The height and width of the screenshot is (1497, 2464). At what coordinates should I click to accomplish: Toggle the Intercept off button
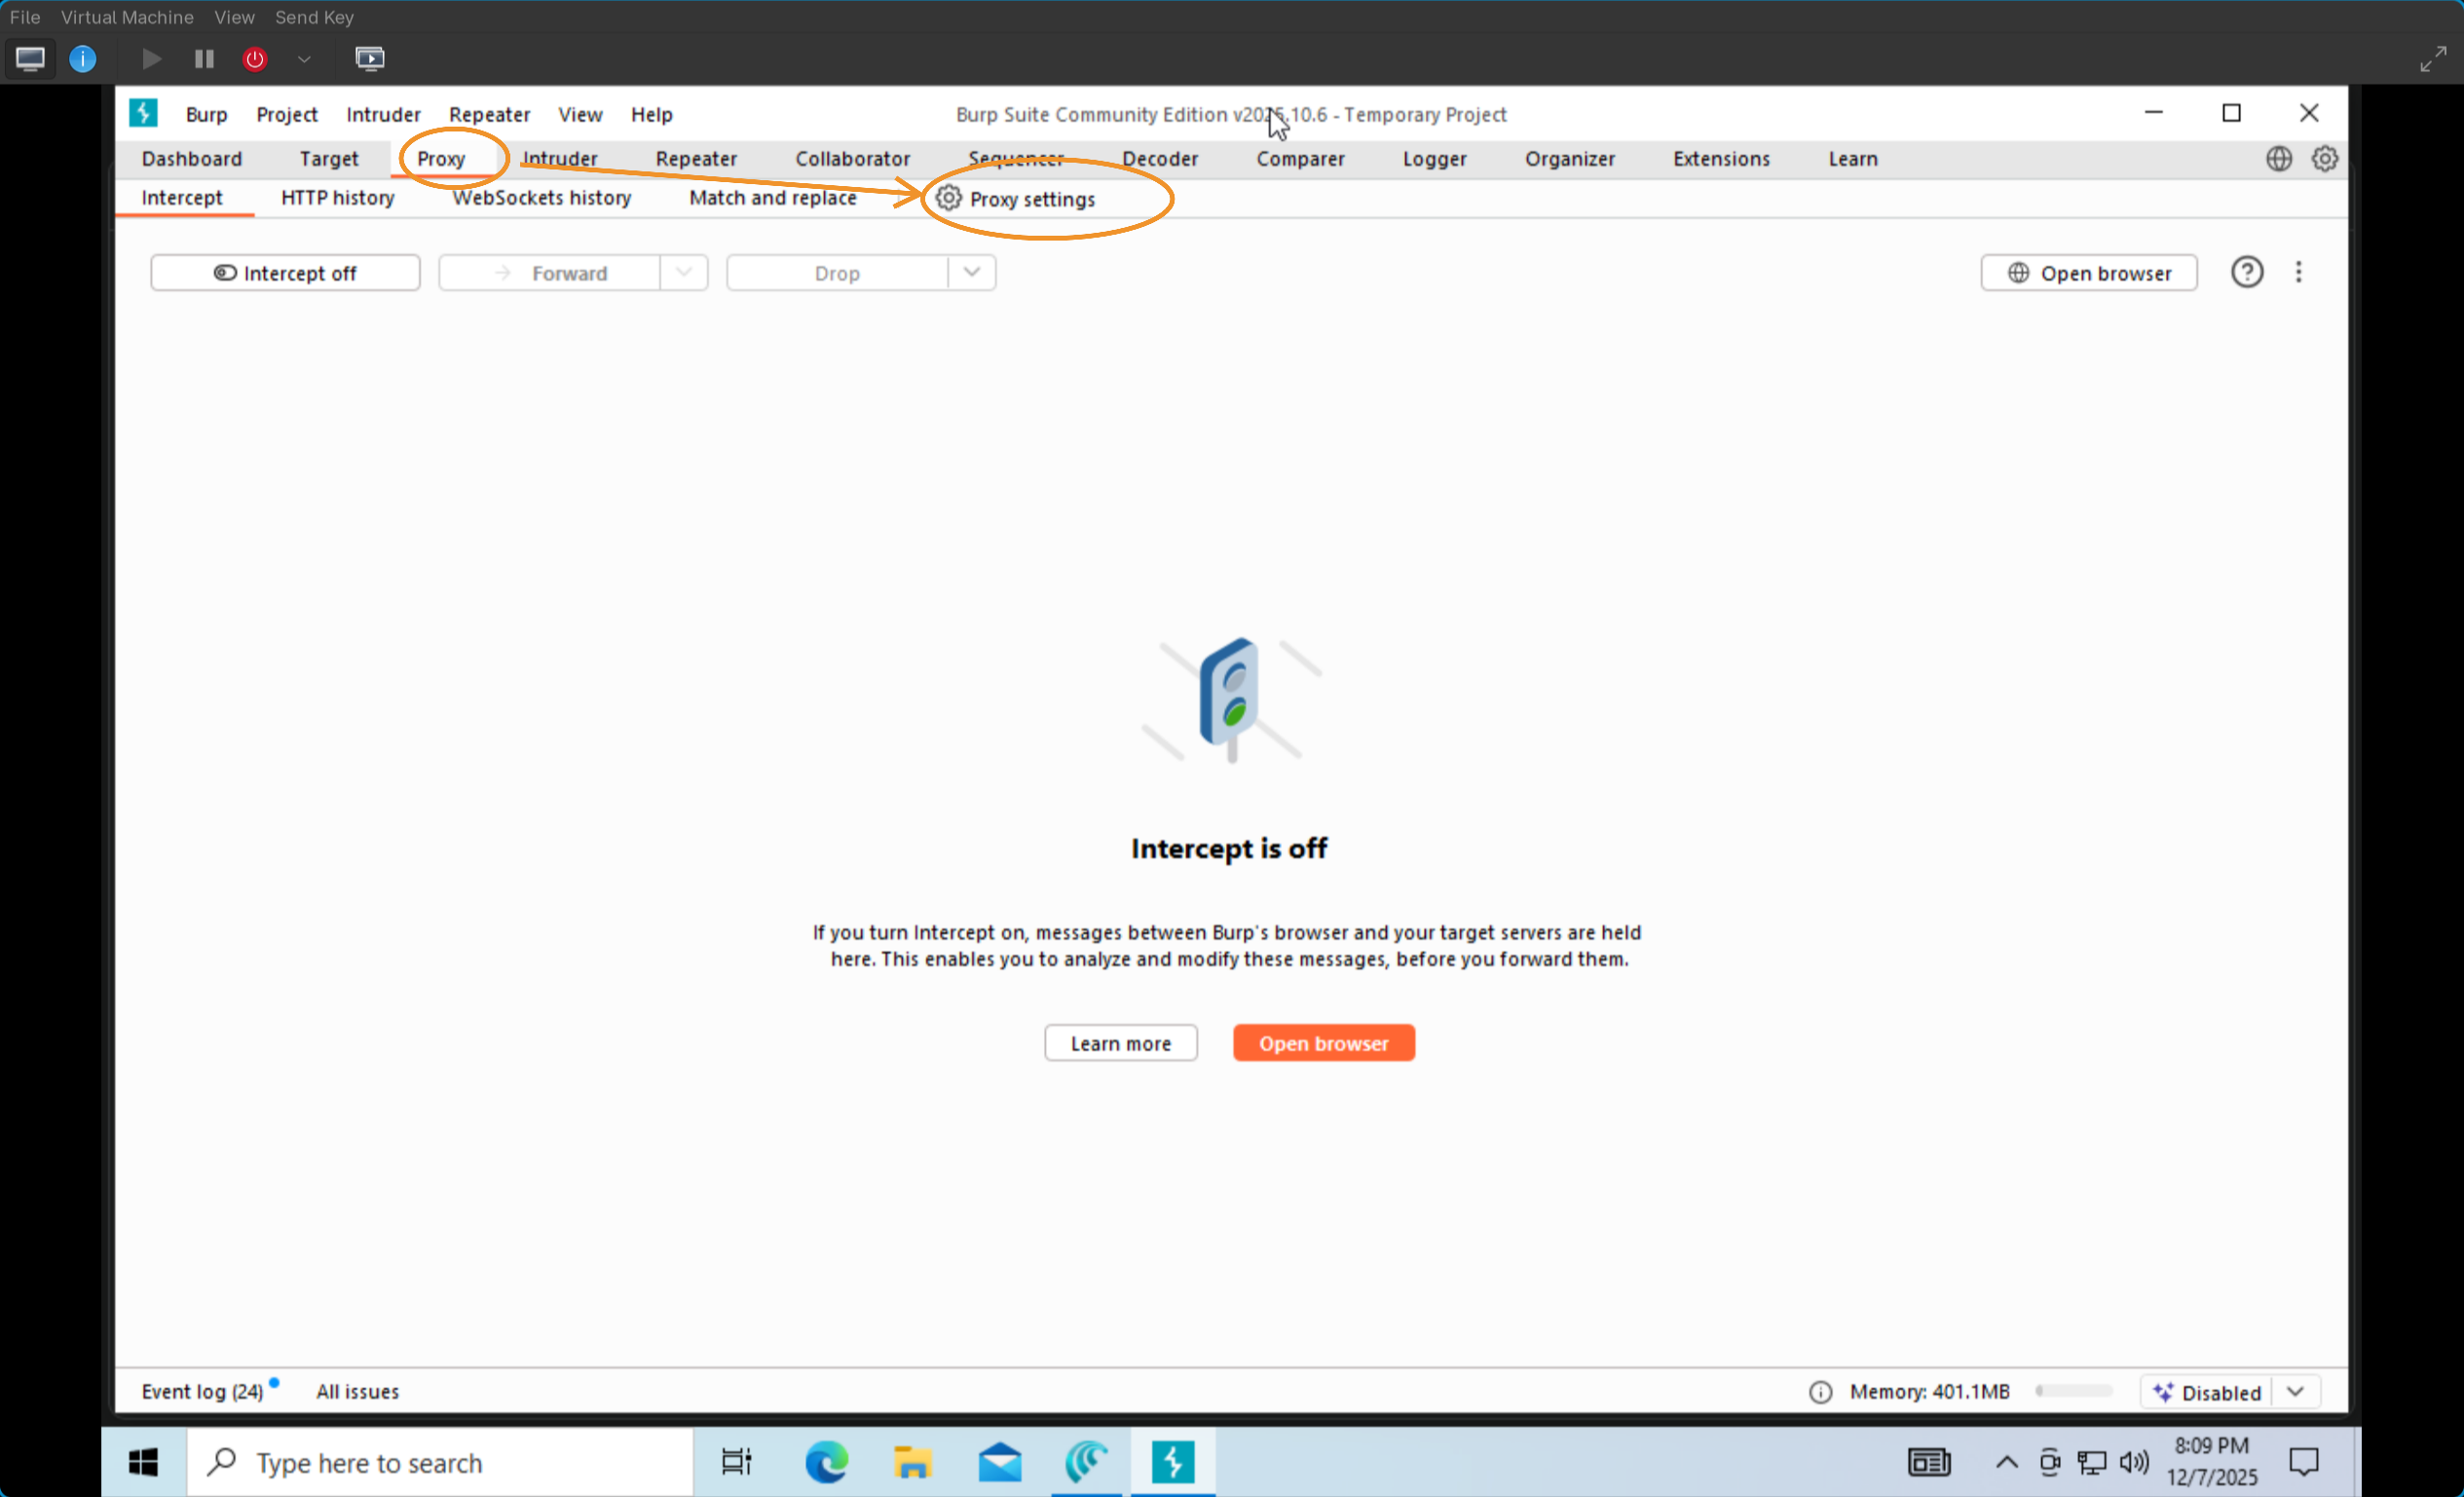[285, 273]
